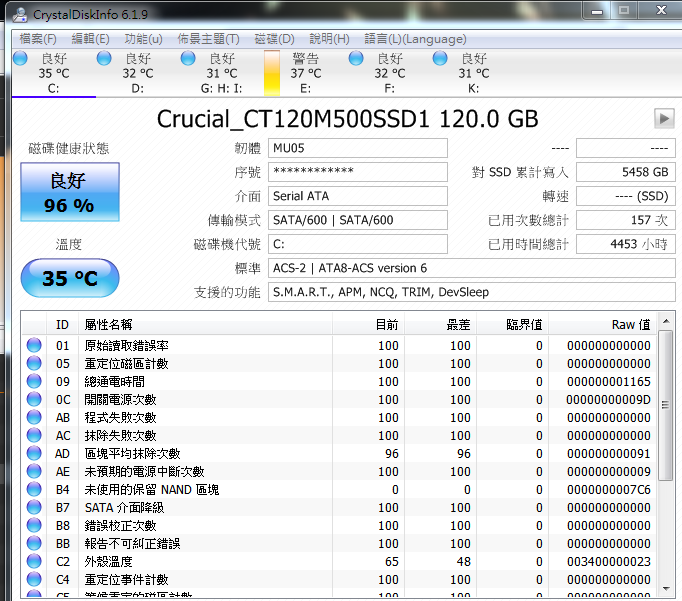Click status icon for attribute B4 row
Image resolution: width=682 pixels, height=601 pixels.
[x=34, y=489]
